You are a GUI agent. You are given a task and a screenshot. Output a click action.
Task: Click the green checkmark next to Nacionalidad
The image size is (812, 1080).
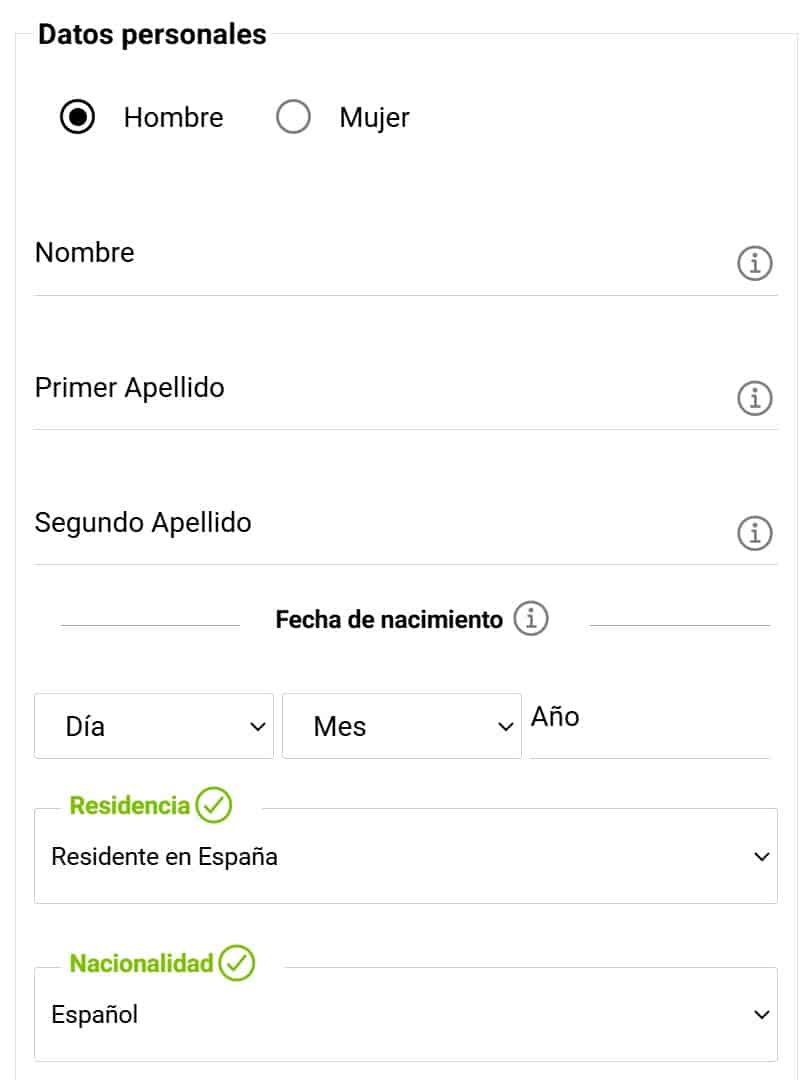tap(237, 963)
